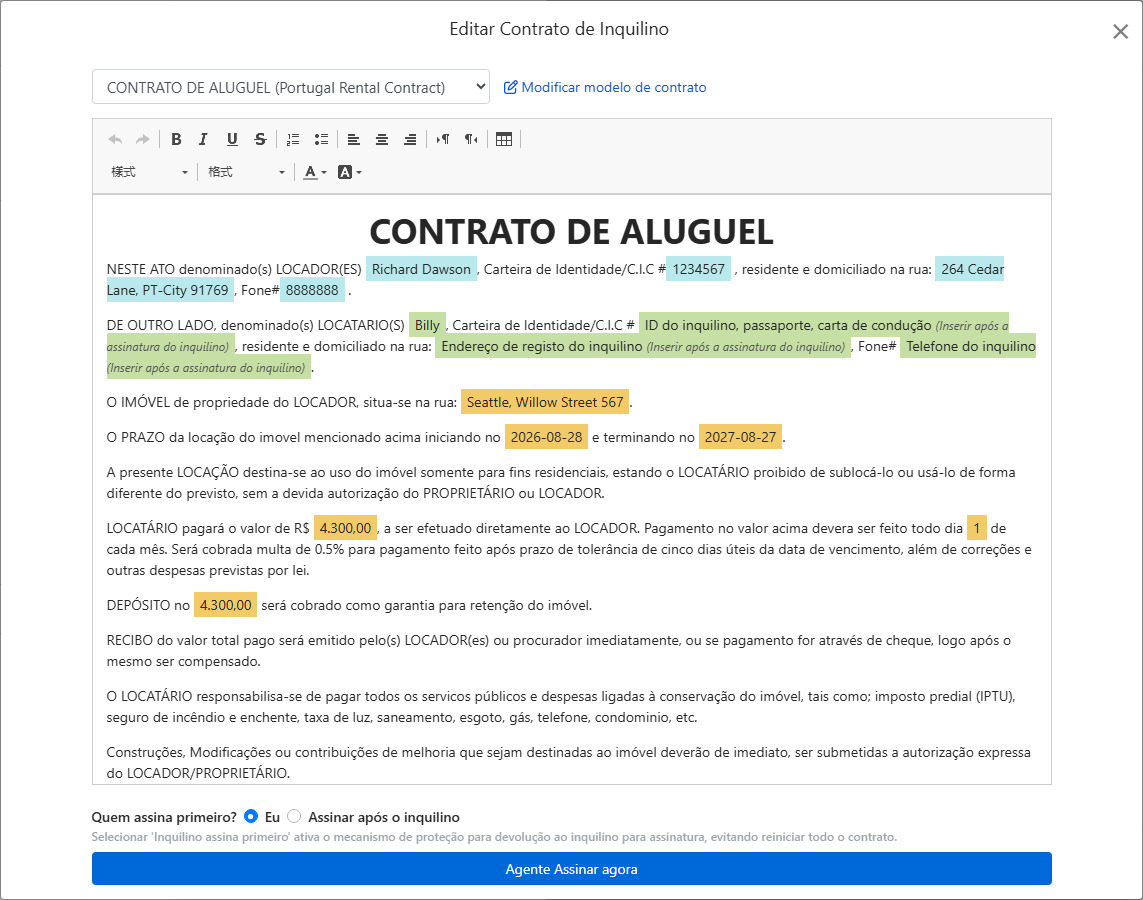The height and width of the screenshot is (900, 1143).
Task: Click the Endereço de registo do inquilino placeholder
Action: 643,346
